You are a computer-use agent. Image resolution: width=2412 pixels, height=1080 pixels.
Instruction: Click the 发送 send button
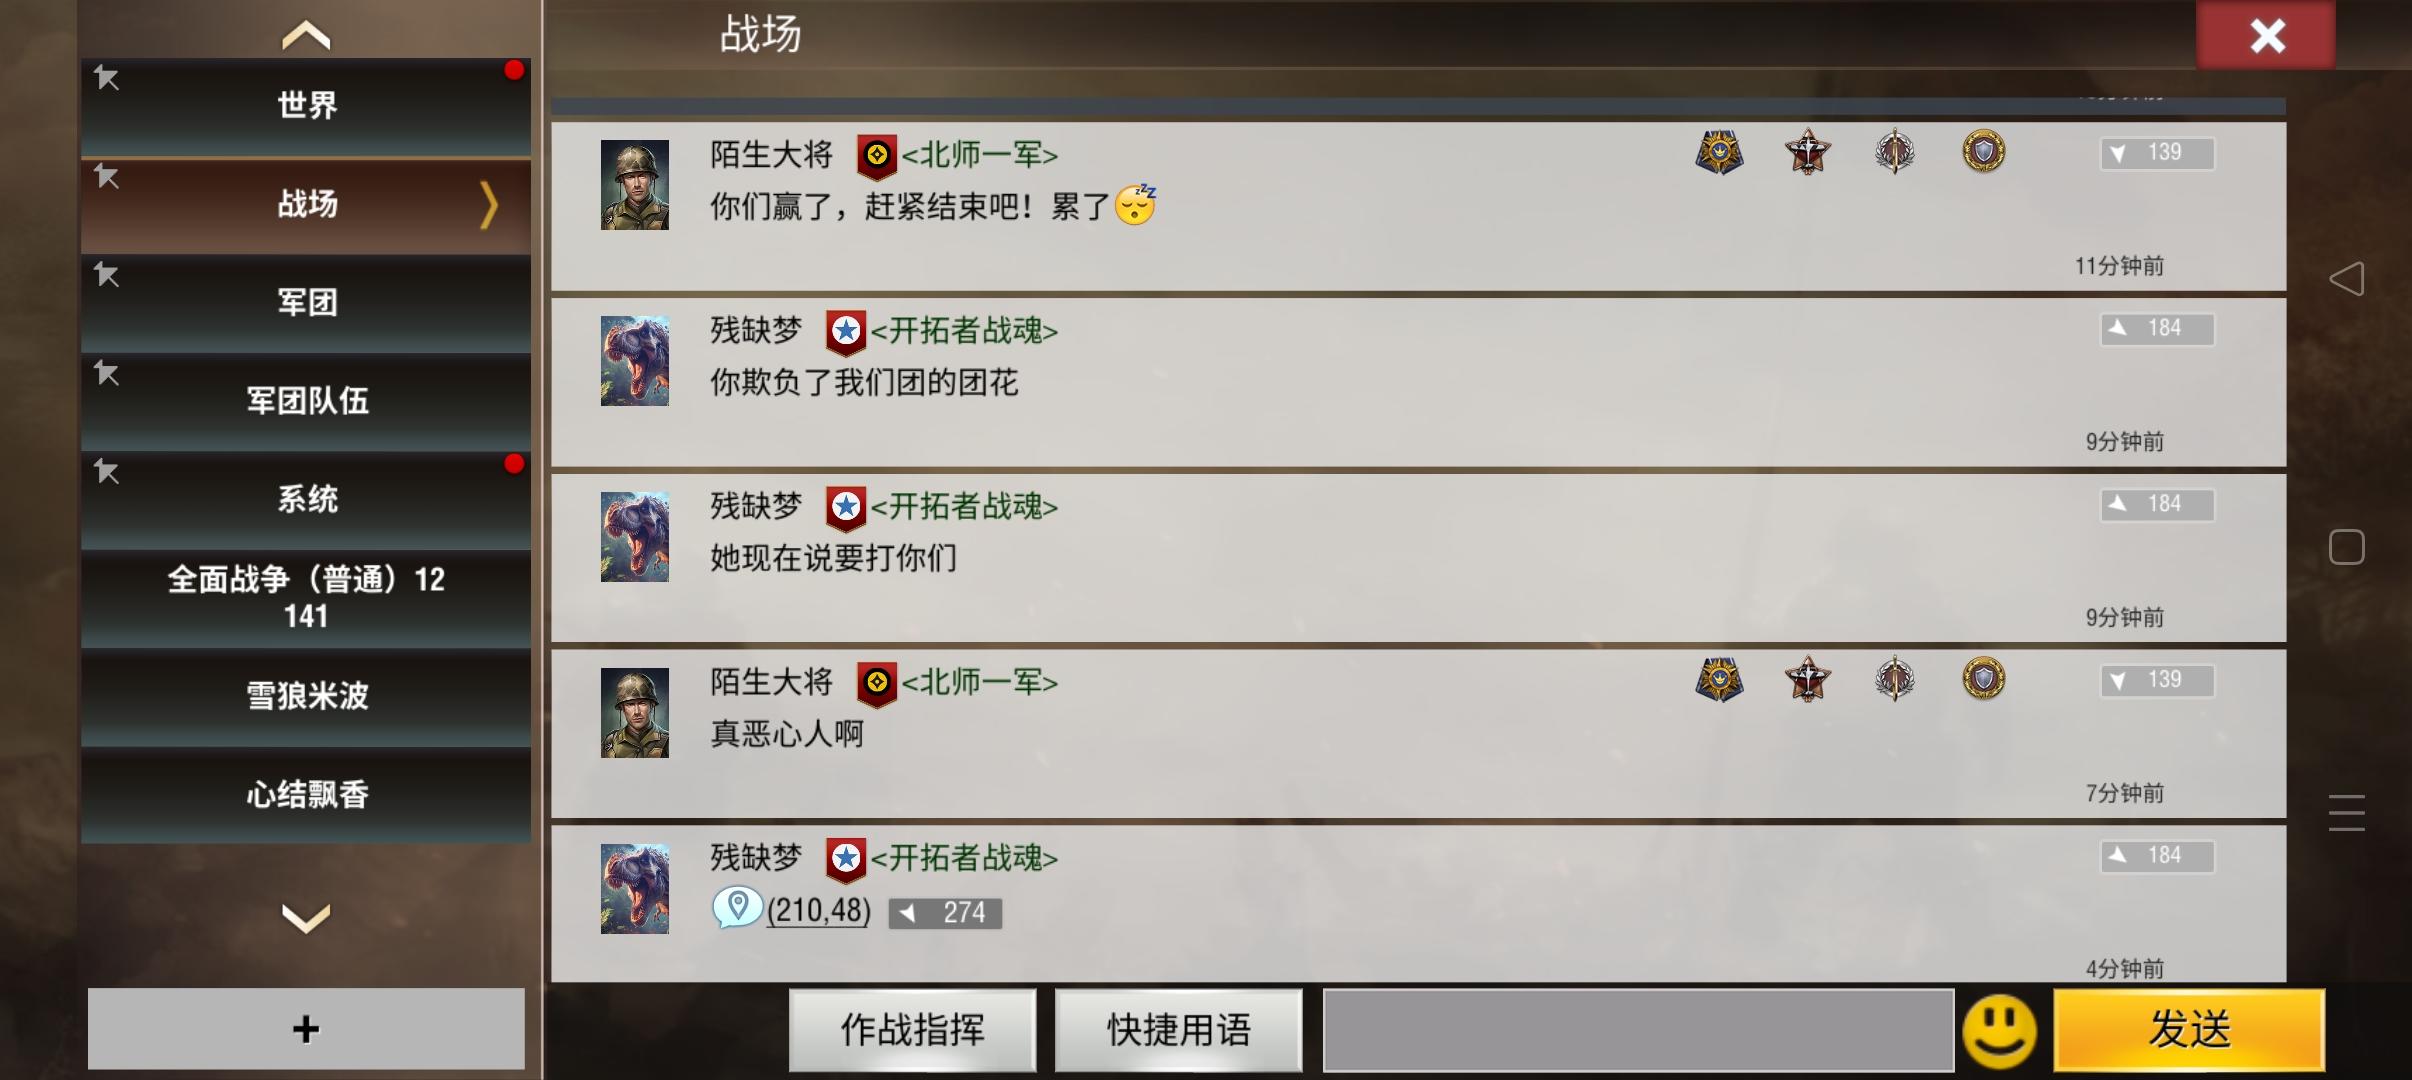(2189, 1030)
